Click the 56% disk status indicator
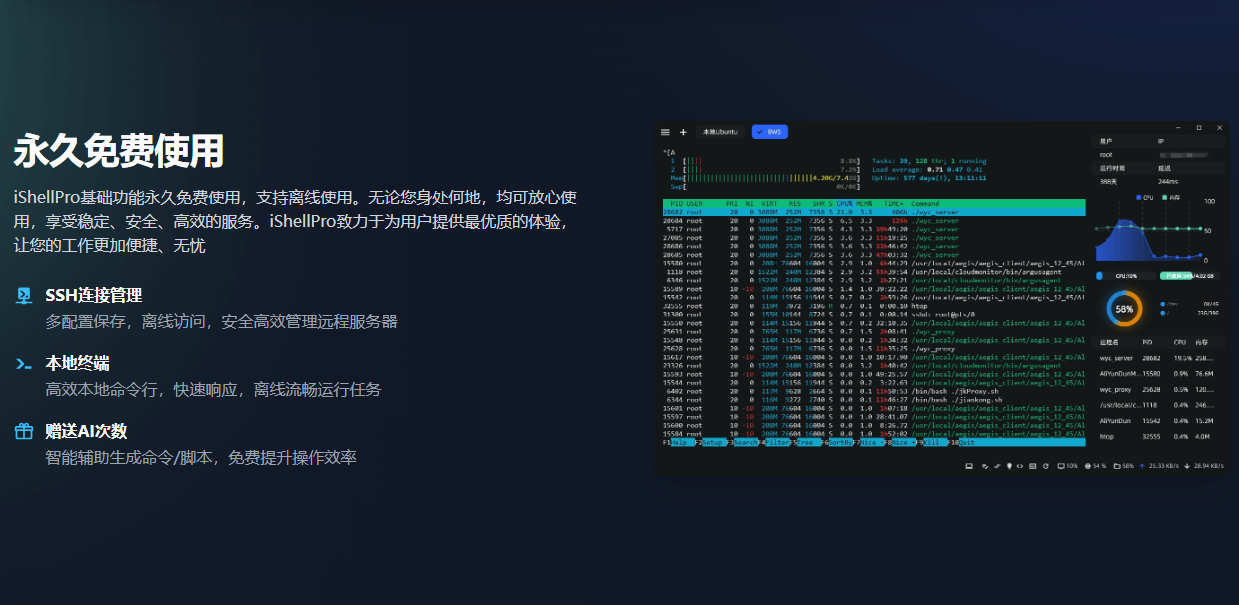Screen dimensions: 1239x605 tap(1123, 466)
